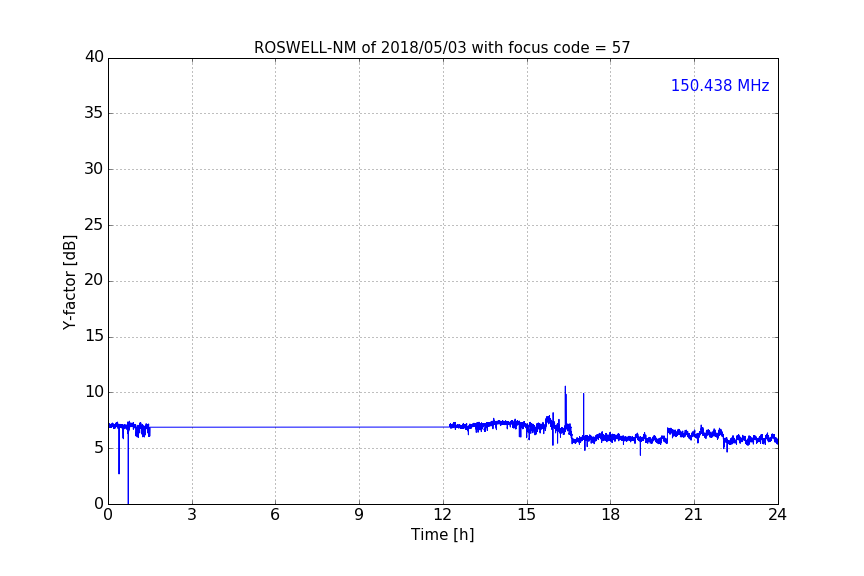Click the y-axis tick label '5'
864x576 pixels.
click(x=99, y=448)
